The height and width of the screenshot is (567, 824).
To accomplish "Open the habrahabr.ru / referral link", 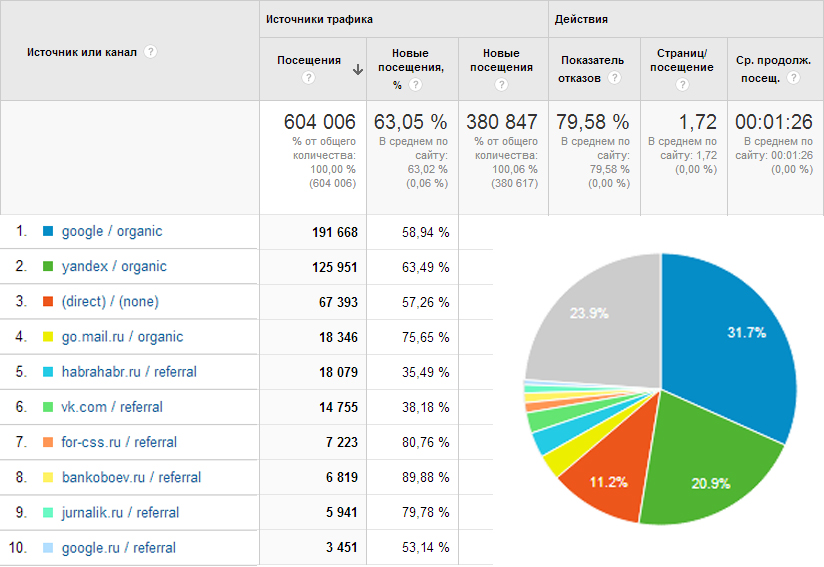I will coord(129,372).
